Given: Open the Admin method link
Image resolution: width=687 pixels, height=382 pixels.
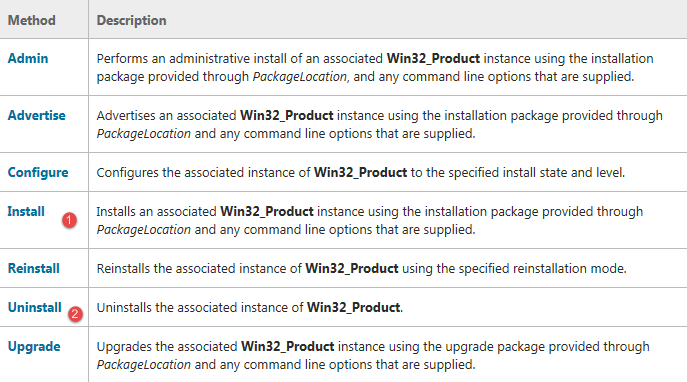Looking at the screenshot, I should tap(28, 58).
